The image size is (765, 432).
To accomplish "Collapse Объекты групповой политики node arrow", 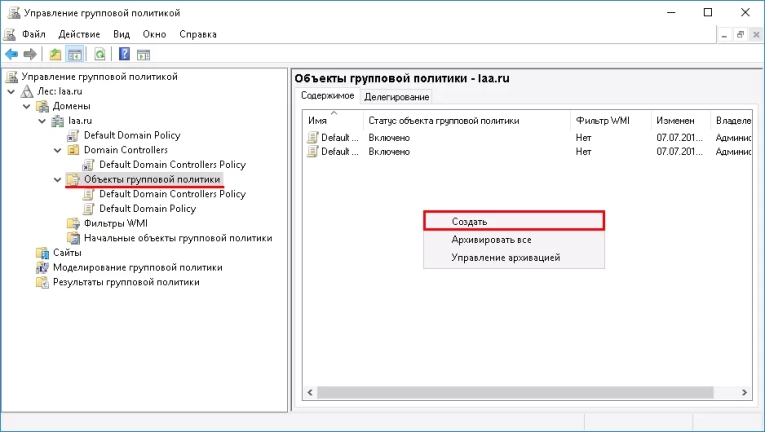I will 57,180.
